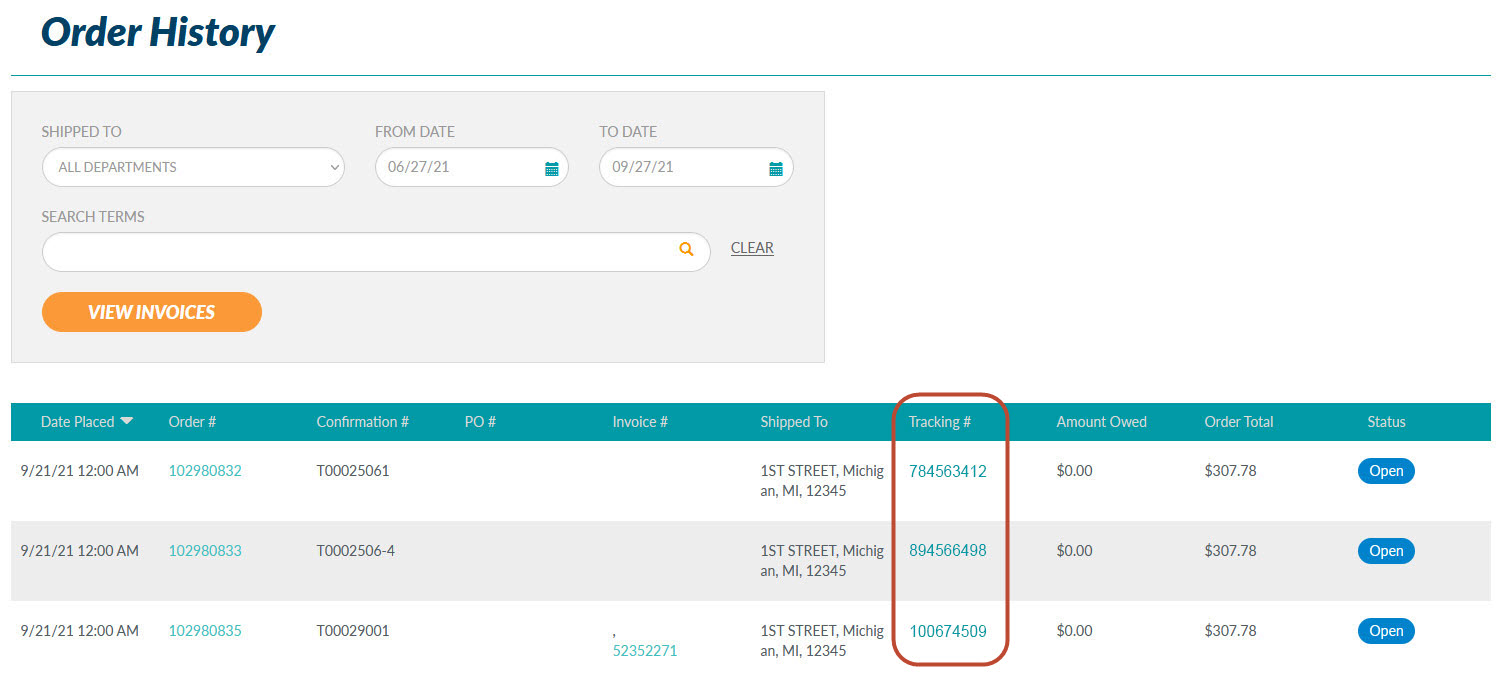Screen dimensions: 1498x676
Task: Click Open status for order 102980835
Action: (x=1386, y=631)
